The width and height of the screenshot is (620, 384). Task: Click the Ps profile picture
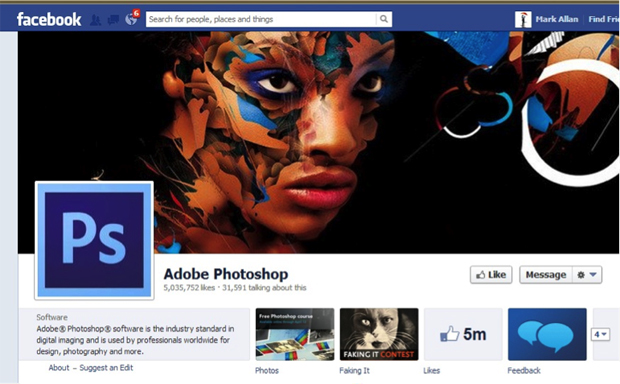[94, 240]
